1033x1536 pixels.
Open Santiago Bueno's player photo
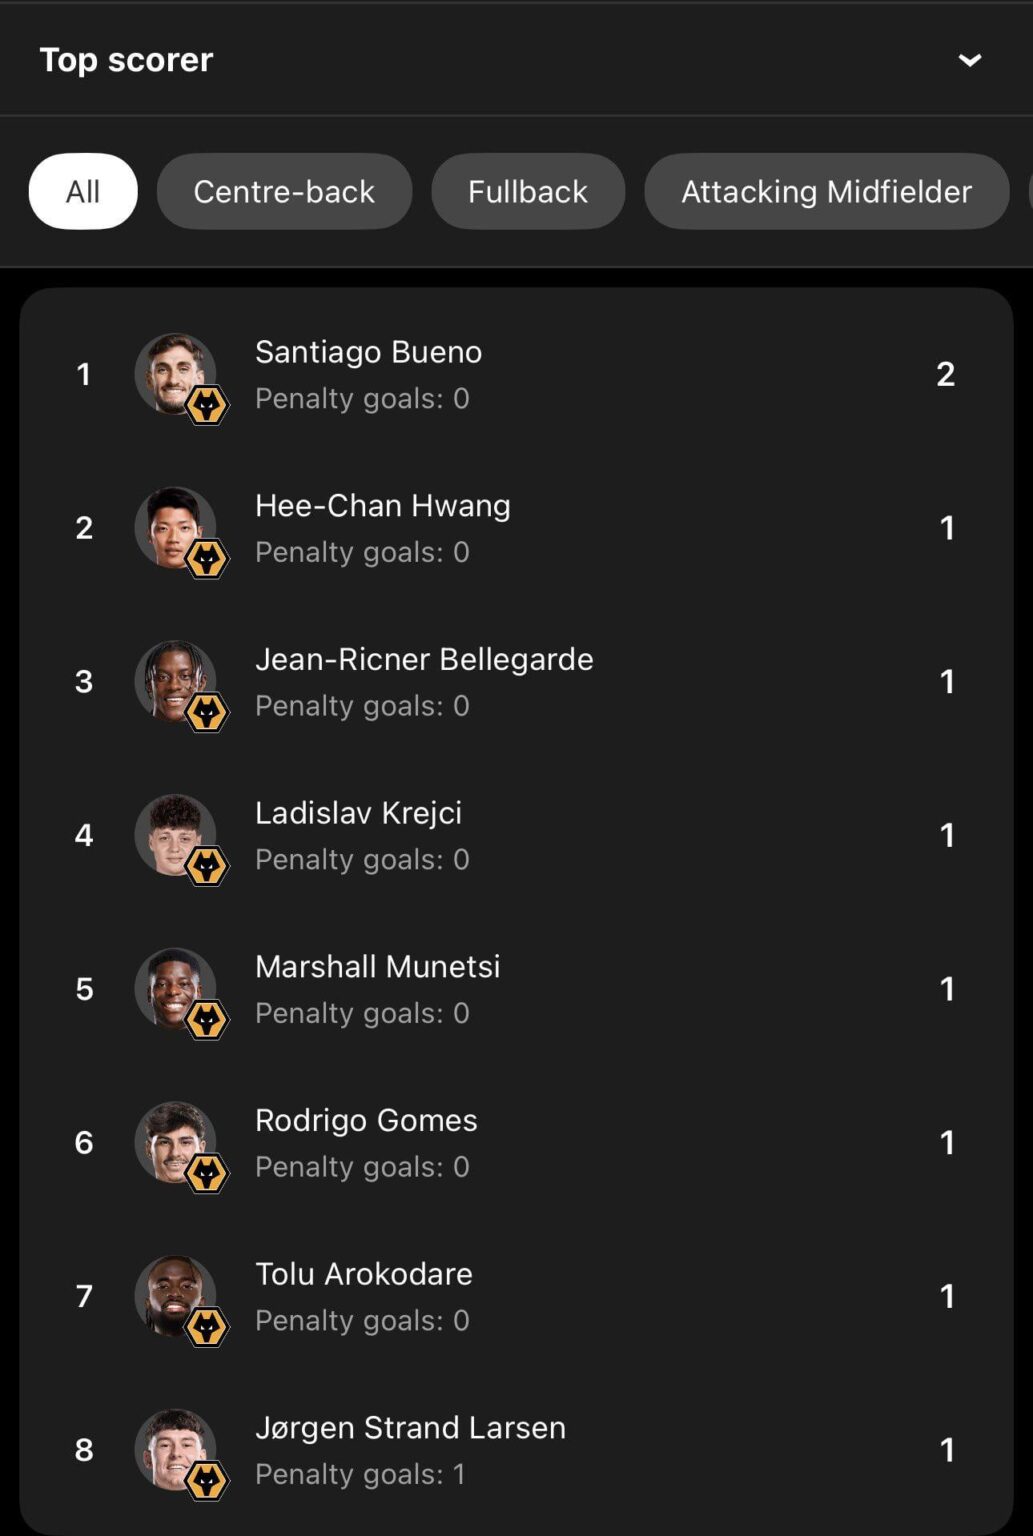(x=173, y=371)
